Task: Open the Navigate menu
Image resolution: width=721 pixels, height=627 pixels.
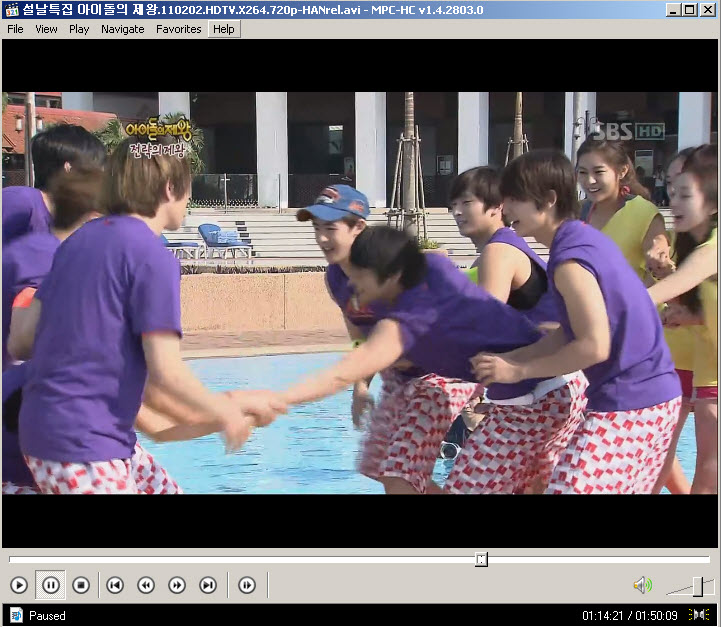Action: point(123,29)
